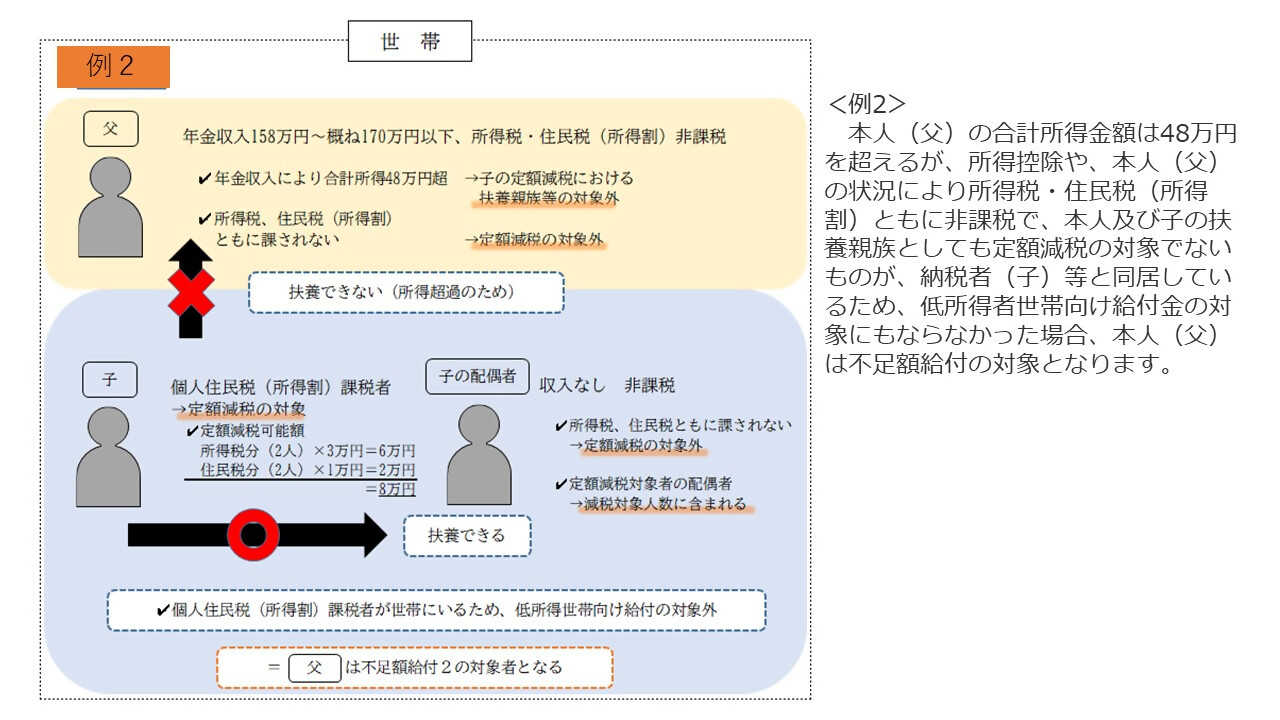
Task: Click the line ✔所得税、住民税（所得割）
Action: (295, 218)
